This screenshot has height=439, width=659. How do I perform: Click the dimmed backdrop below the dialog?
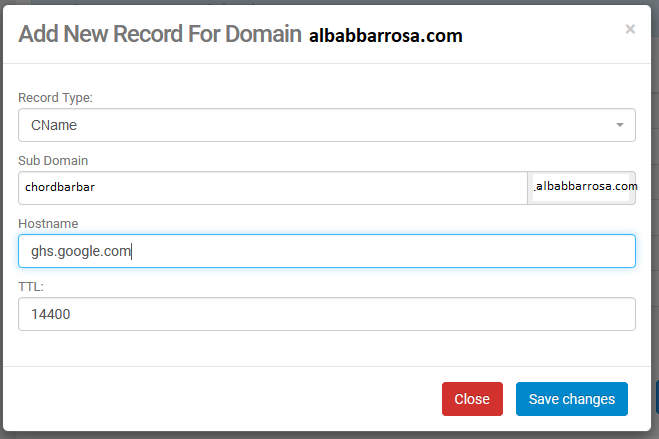pos(328,435)
